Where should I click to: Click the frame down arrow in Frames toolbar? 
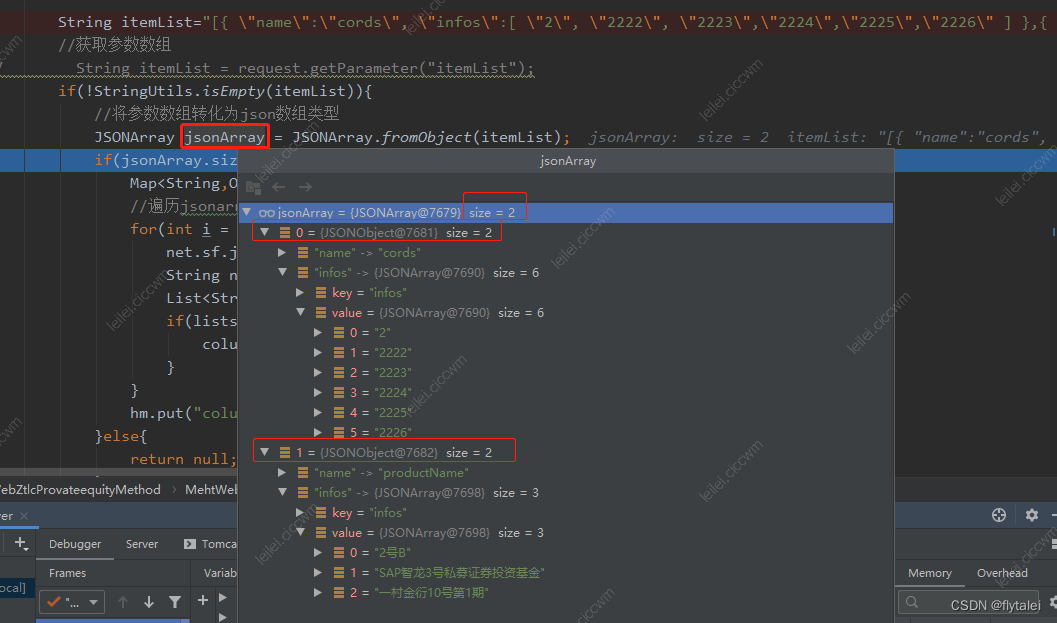tap(149, 601)
